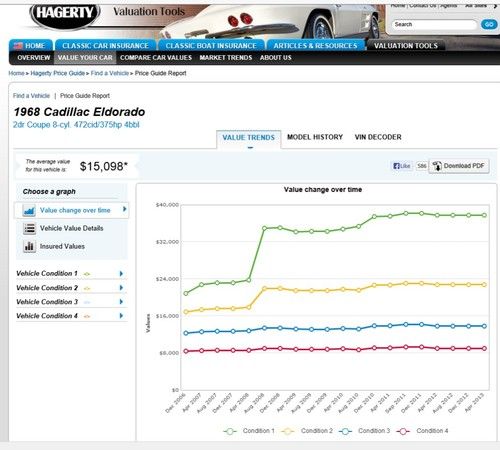Click the Hagerty Price Guide breadcrumb link

(x=58, y=73)
